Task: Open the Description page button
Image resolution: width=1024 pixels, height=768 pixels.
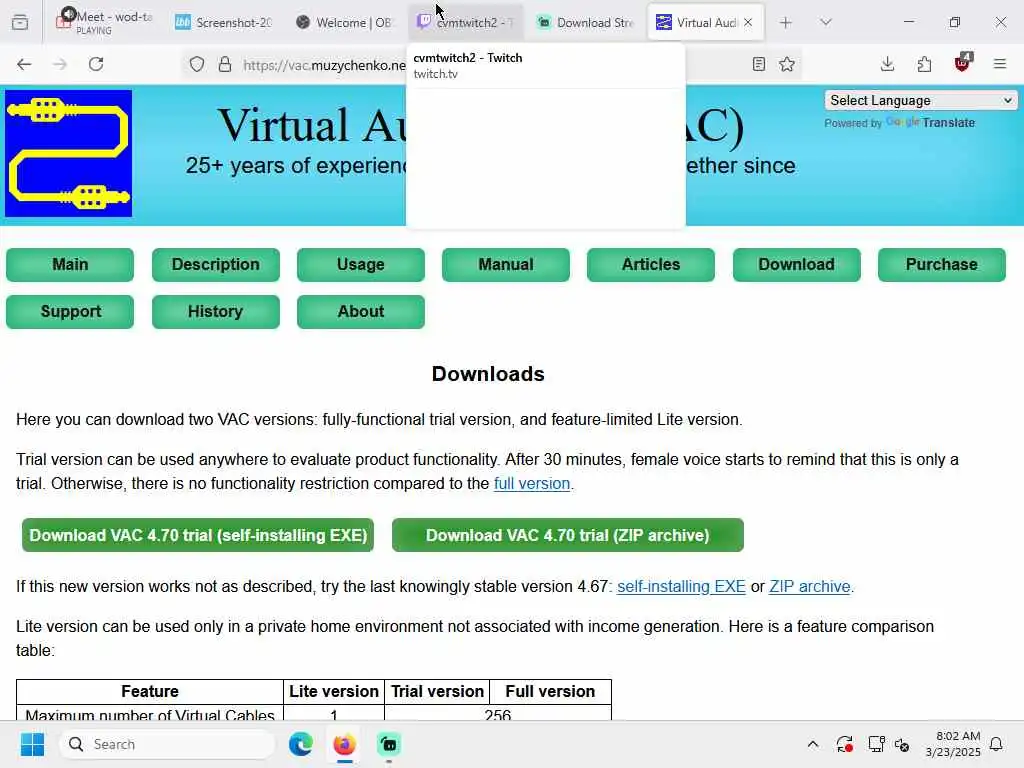Action: (216, 264)
